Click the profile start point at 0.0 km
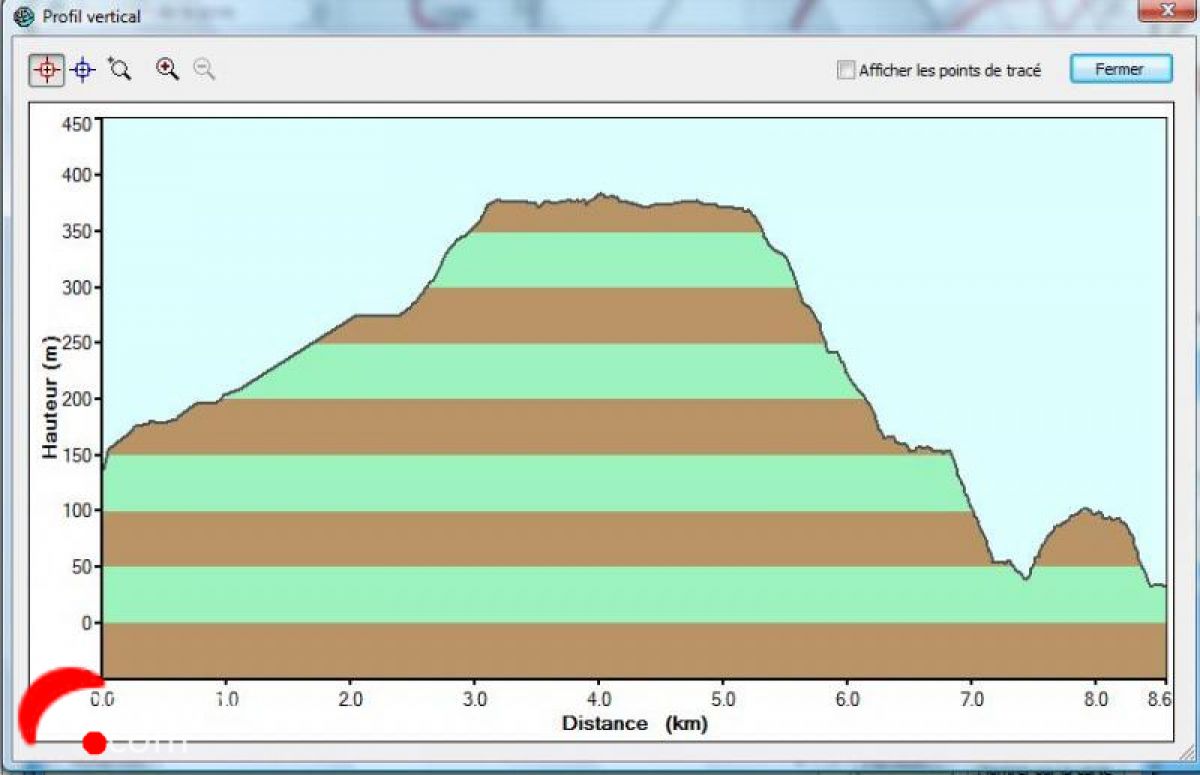 click(104, 468)
